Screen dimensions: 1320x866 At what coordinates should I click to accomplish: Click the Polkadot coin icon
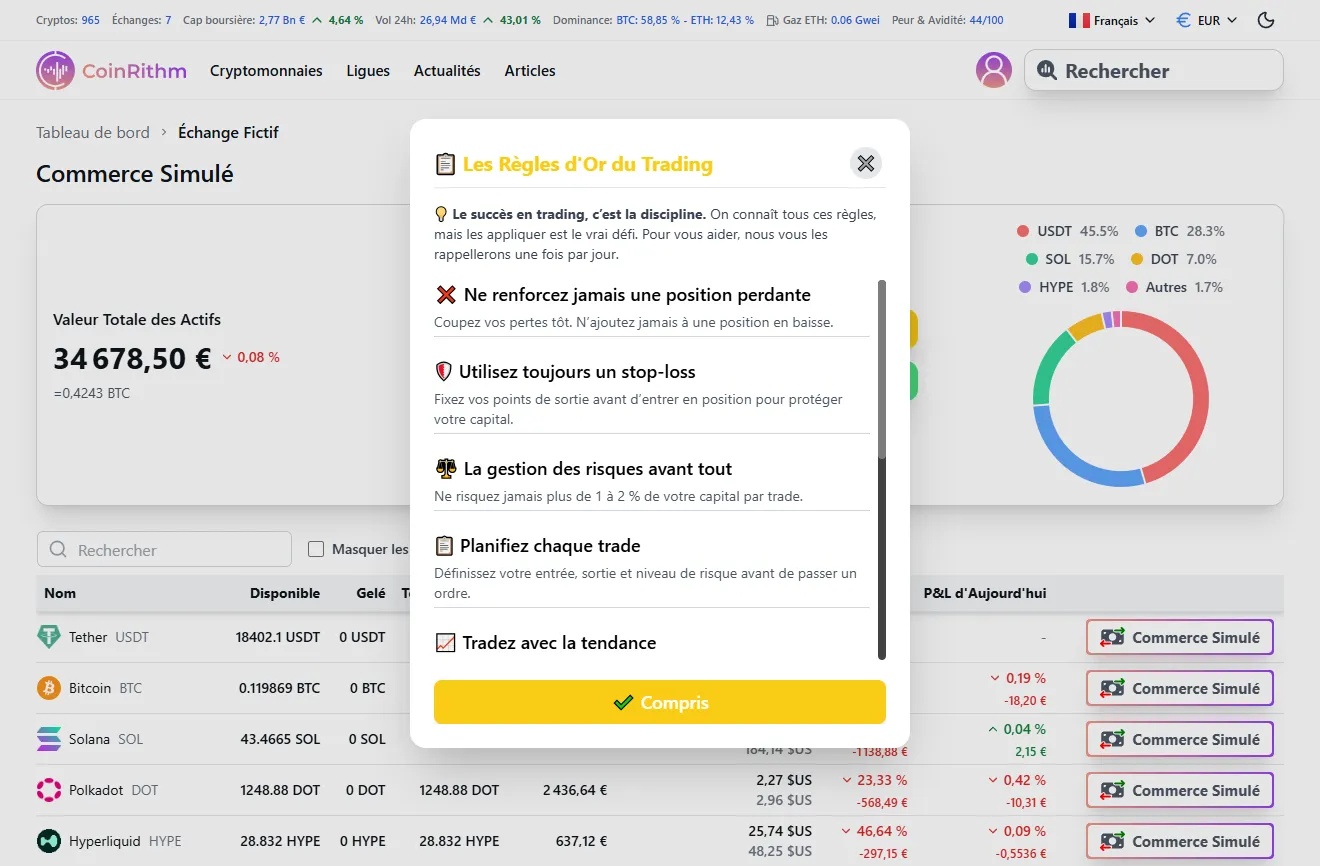click(50, 790)
